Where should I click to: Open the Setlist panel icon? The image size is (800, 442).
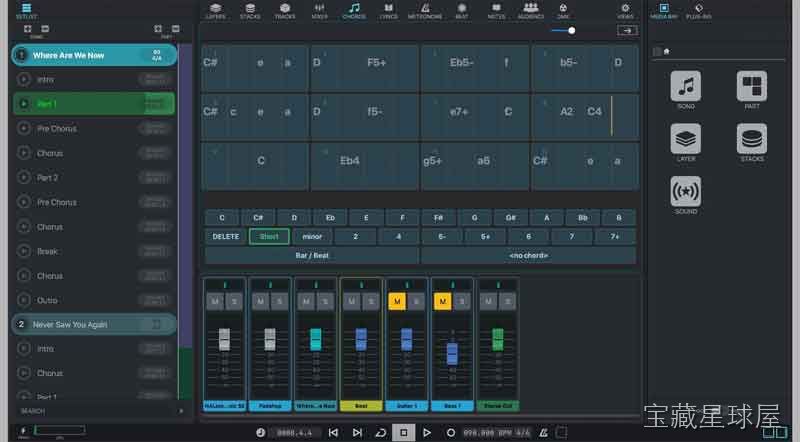tap(26, 10)
